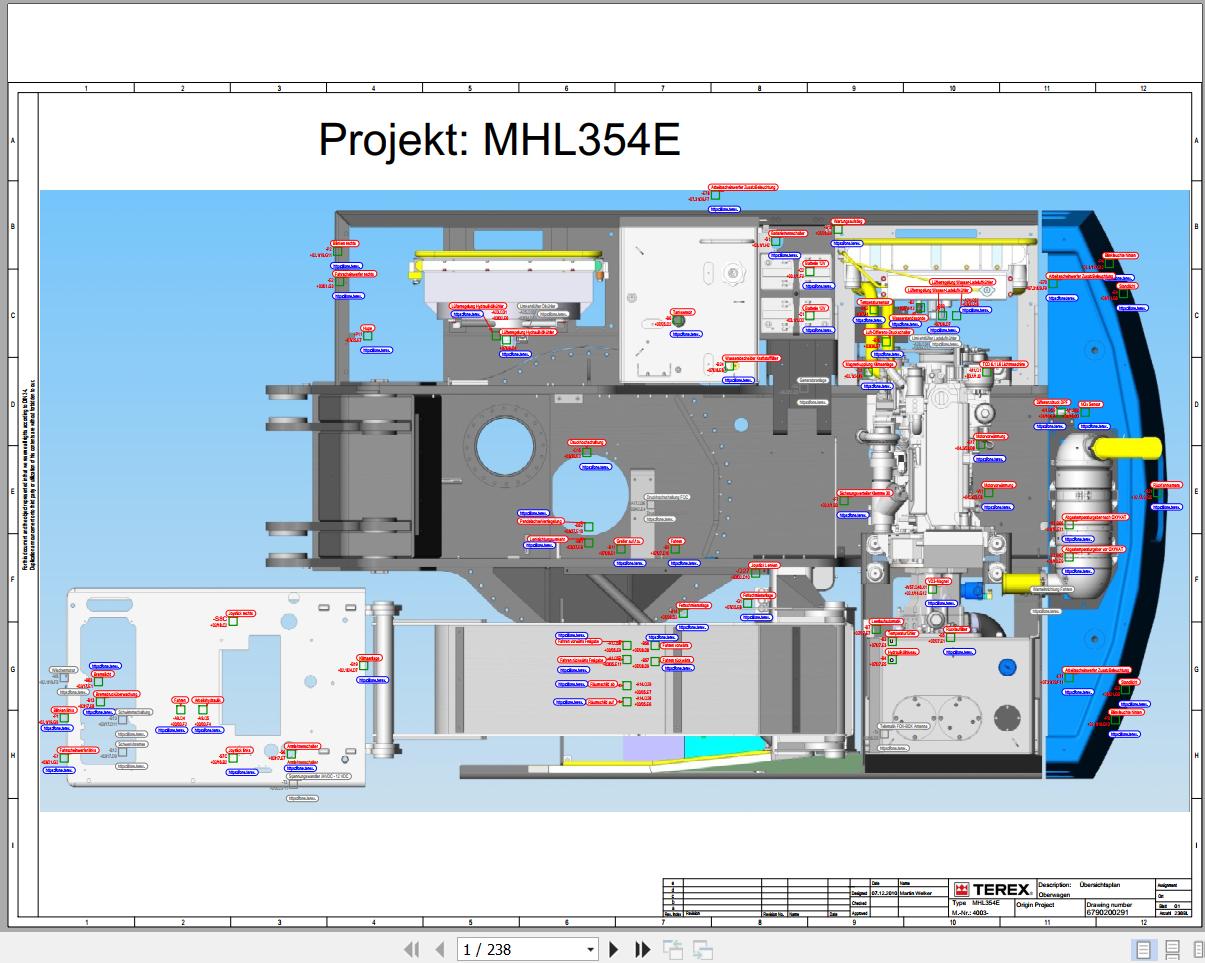1205x963 pixels.
Task: Select the Tankgeber red label
Action: tap(683, 312)
